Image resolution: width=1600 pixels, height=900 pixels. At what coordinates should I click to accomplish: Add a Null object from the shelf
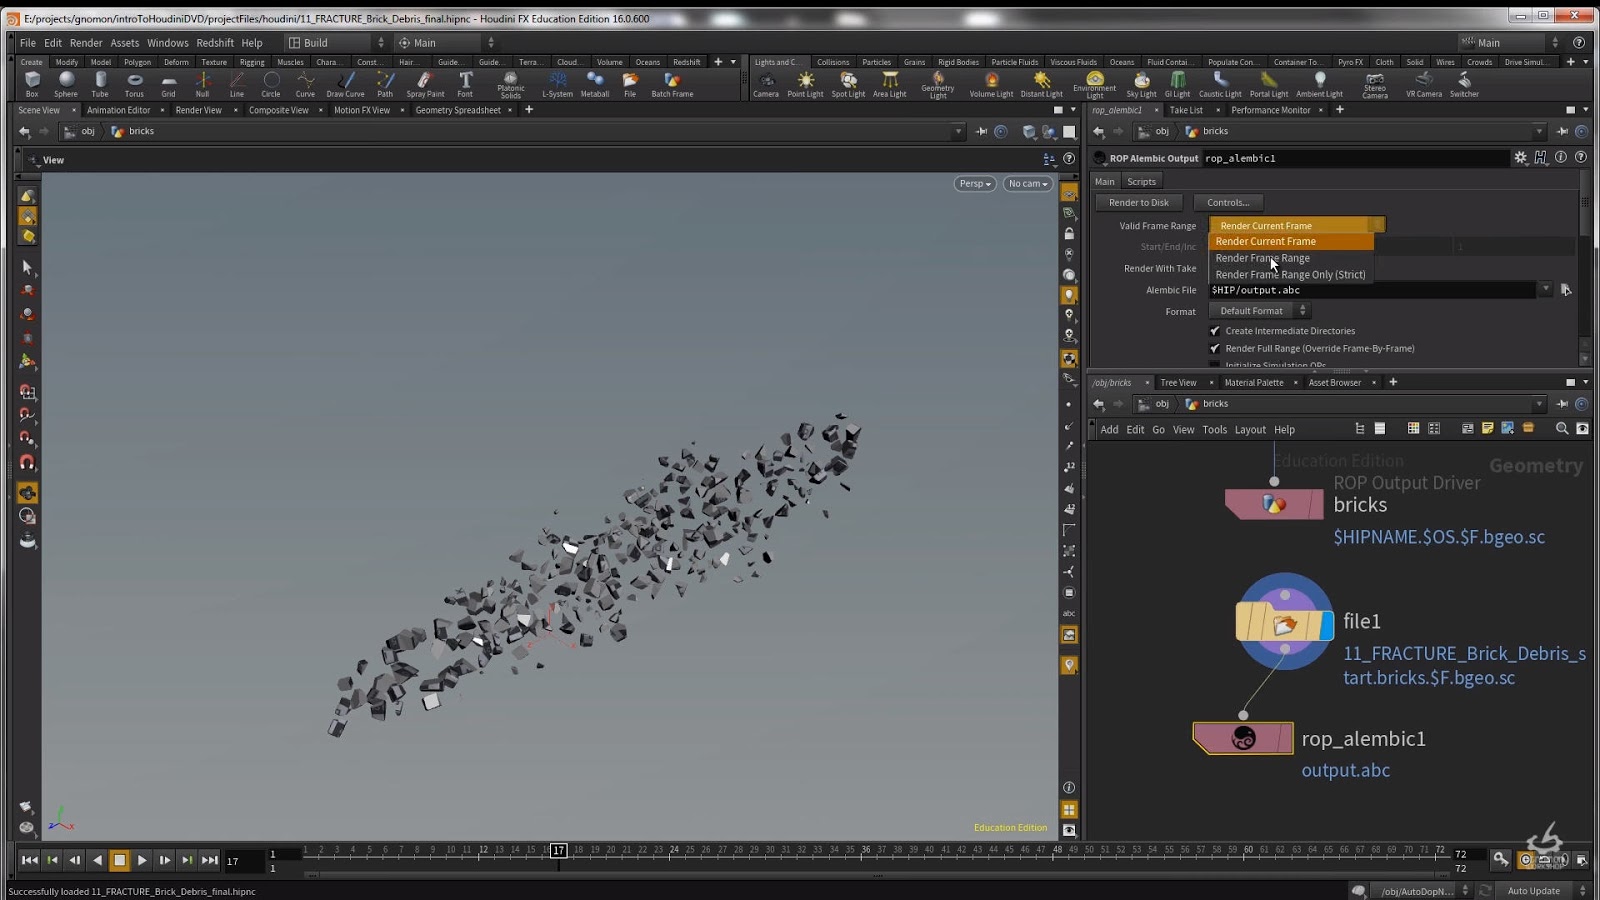(202, 84)
